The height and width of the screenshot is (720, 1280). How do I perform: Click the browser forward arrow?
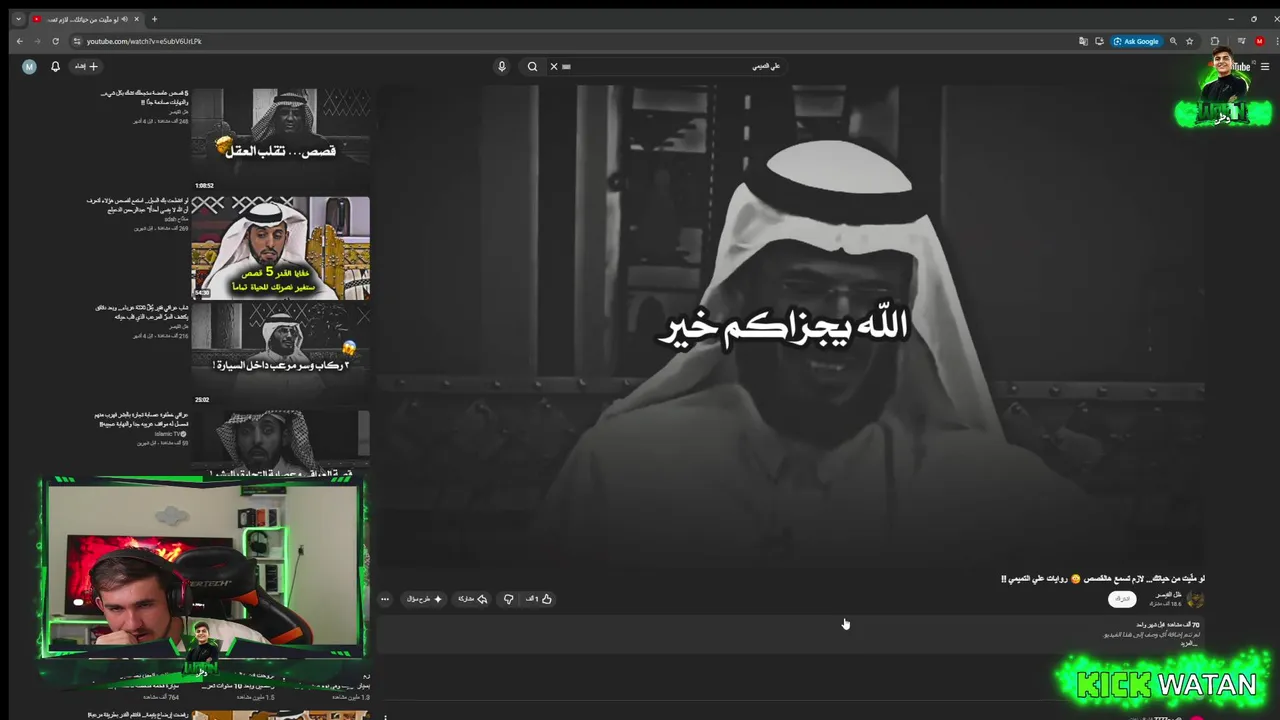point(37,41)
